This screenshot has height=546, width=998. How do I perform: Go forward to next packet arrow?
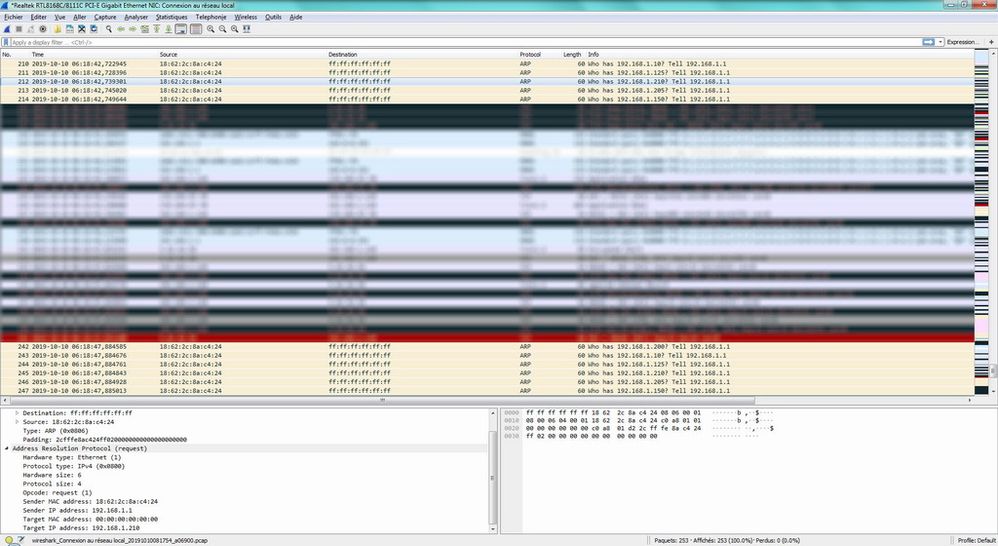[x=132, y=29]
